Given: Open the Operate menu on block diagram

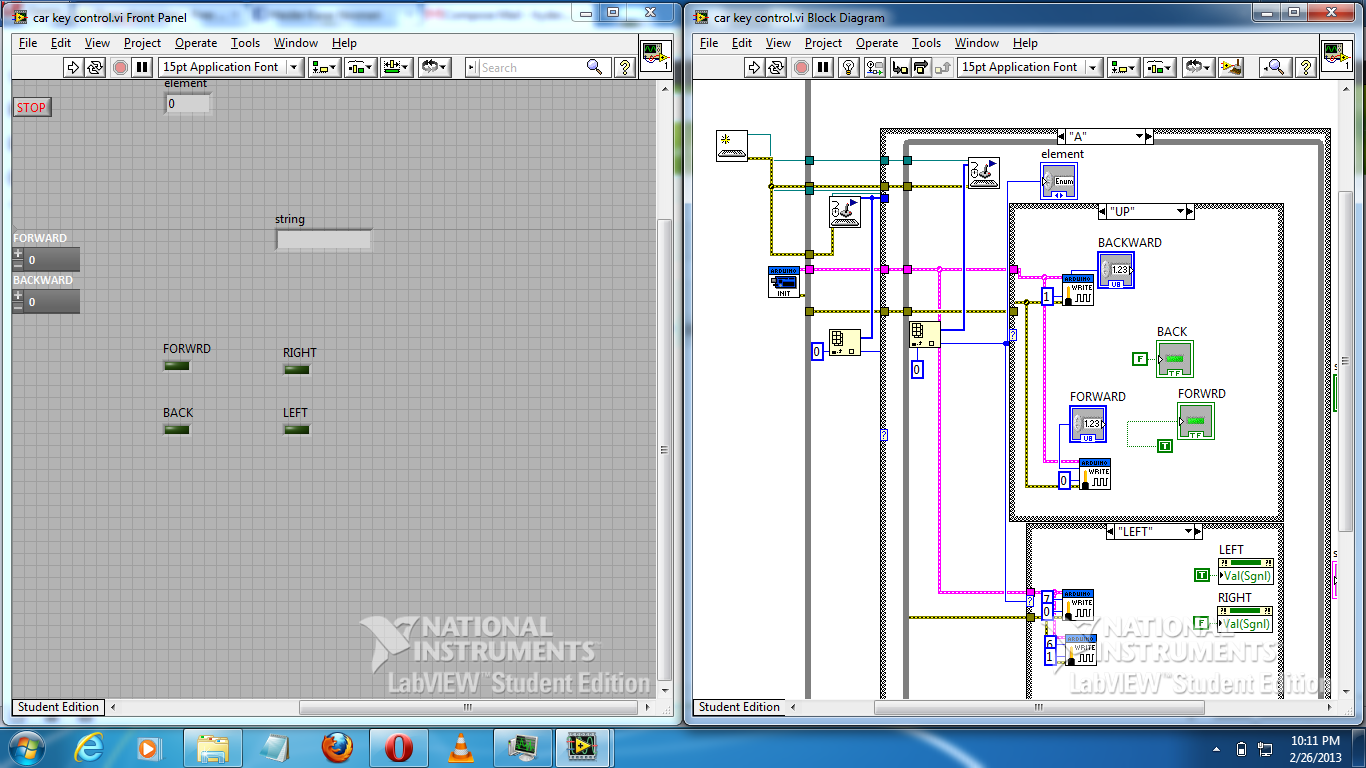Looking at the screenshot, I should pyautogui.click(x=876, y=43).
